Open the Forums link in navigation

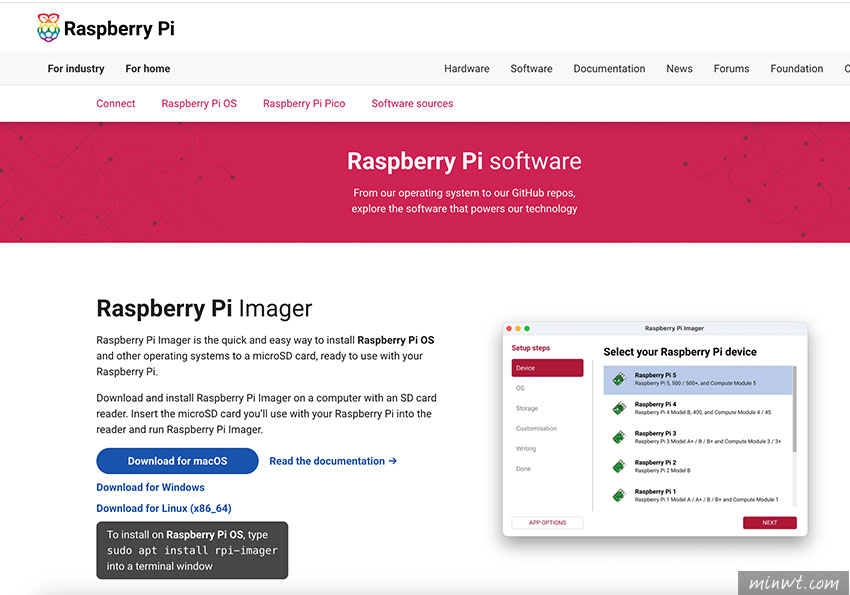coord(731,69)
